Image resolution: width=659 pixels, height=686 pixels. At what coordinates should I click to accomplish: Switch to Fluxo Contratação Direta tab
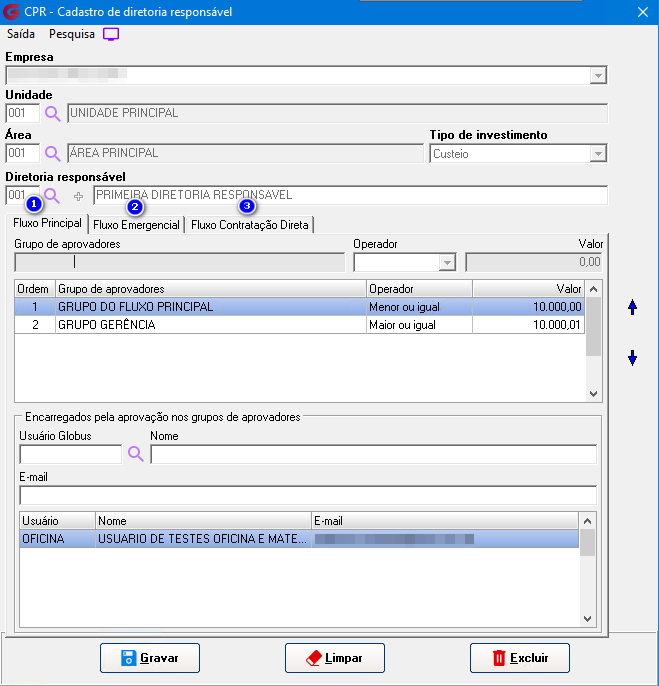[250, 225]
